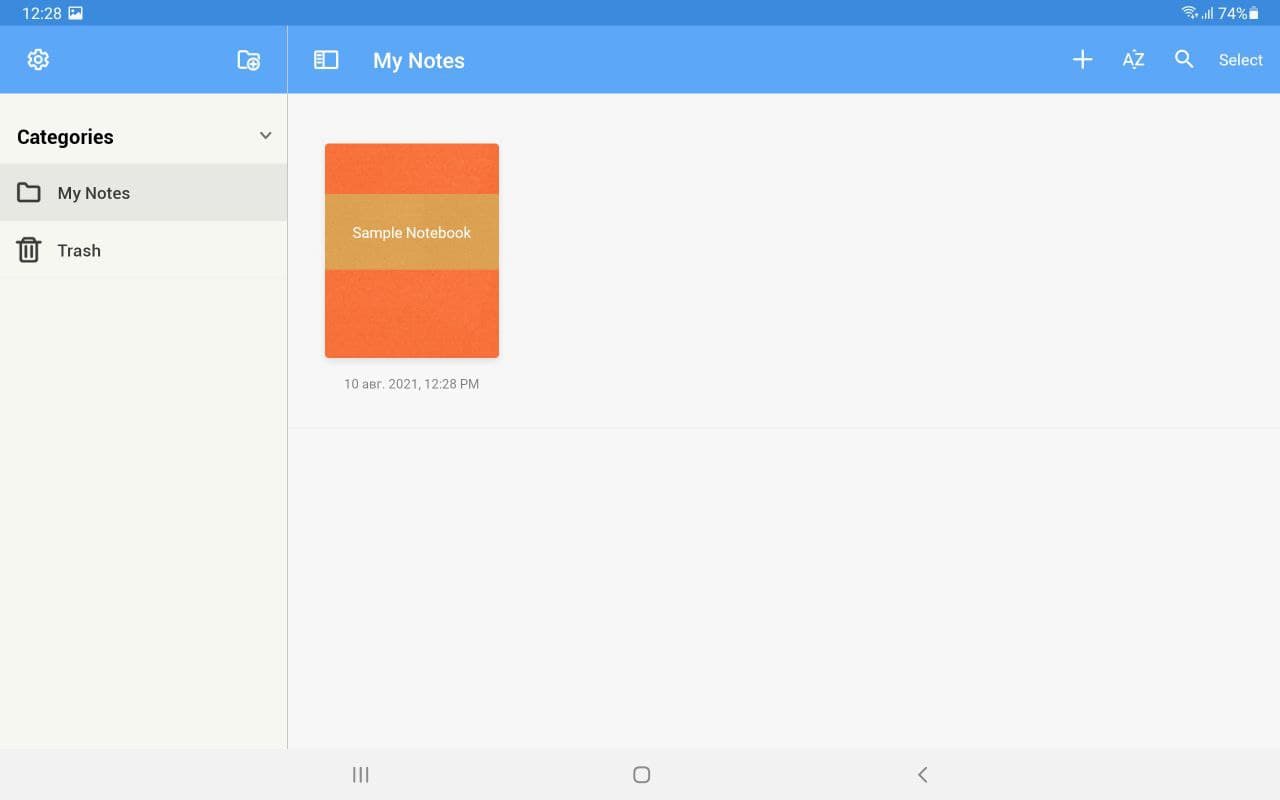Toggle the sidebar panel icon
The height and width of the screenshot is (800, 1280).
tap(326, 60)
